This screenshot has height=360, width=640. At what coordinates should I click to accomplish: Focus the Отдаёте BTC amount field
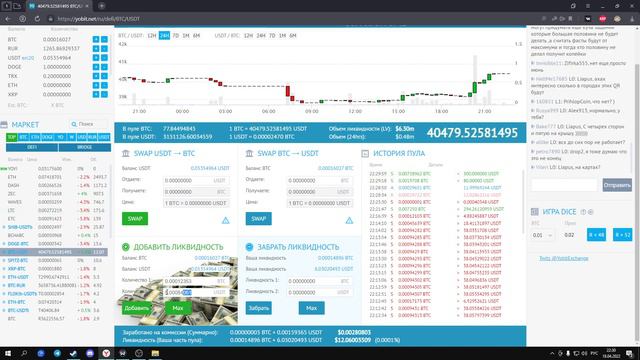click(x=320, y=180)
